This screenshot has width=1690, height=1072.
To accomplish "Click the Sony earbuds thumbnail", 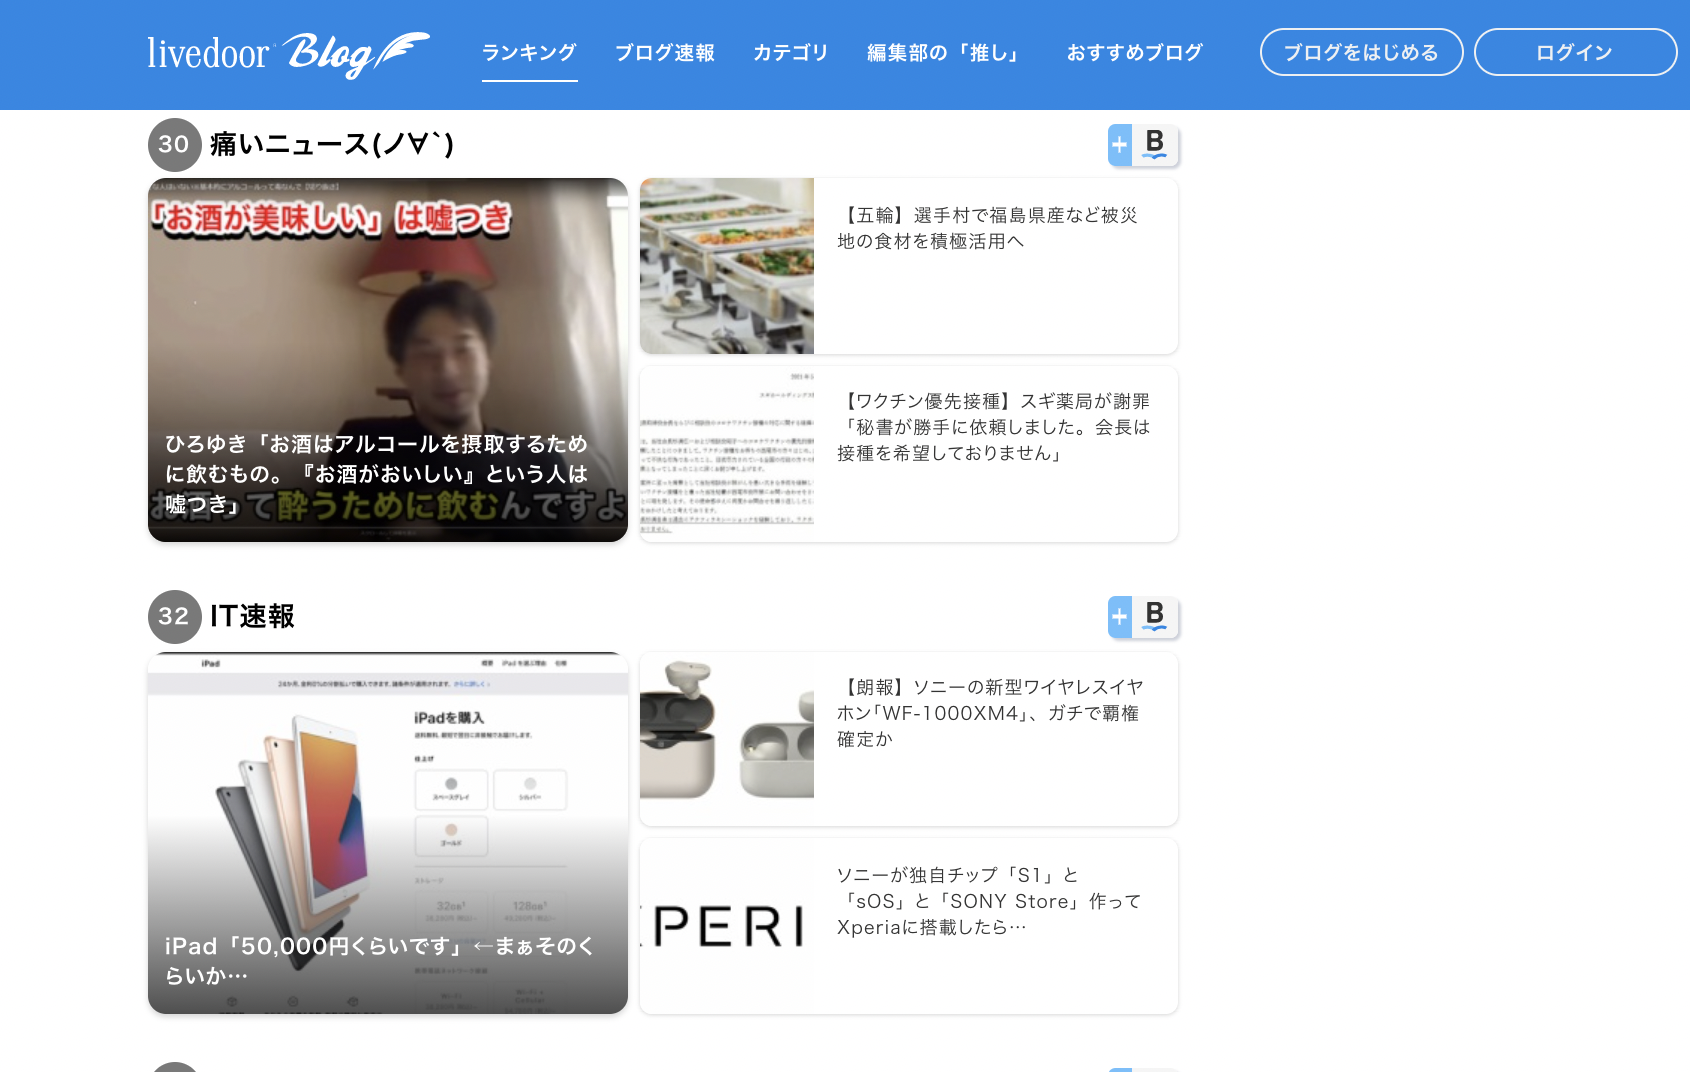I will [x=727, y=739].
